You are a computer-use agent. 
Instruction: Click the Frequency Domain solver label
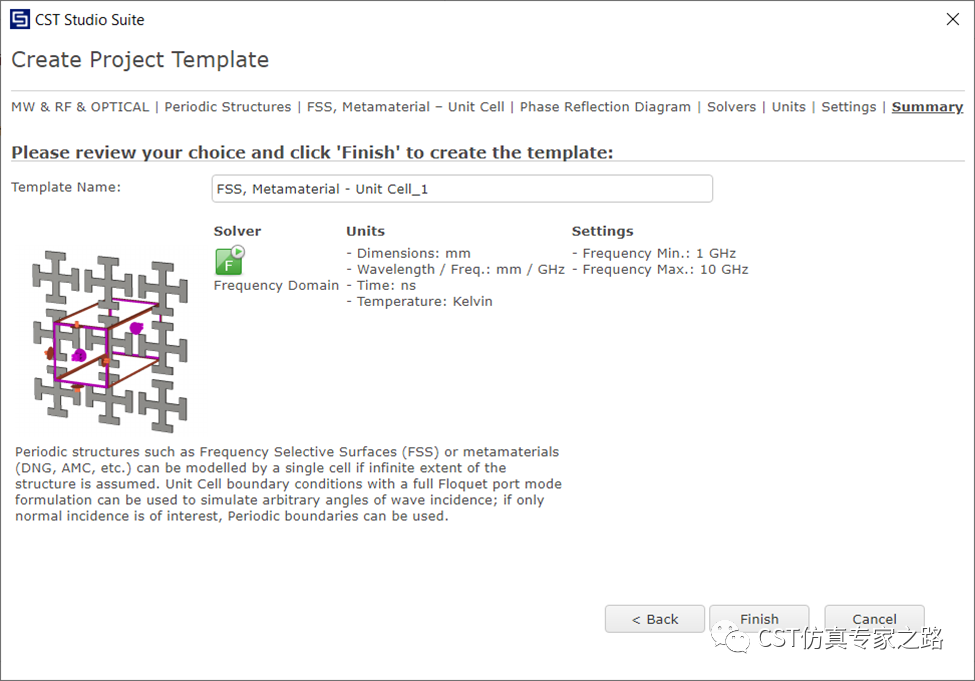click(276, 285)
